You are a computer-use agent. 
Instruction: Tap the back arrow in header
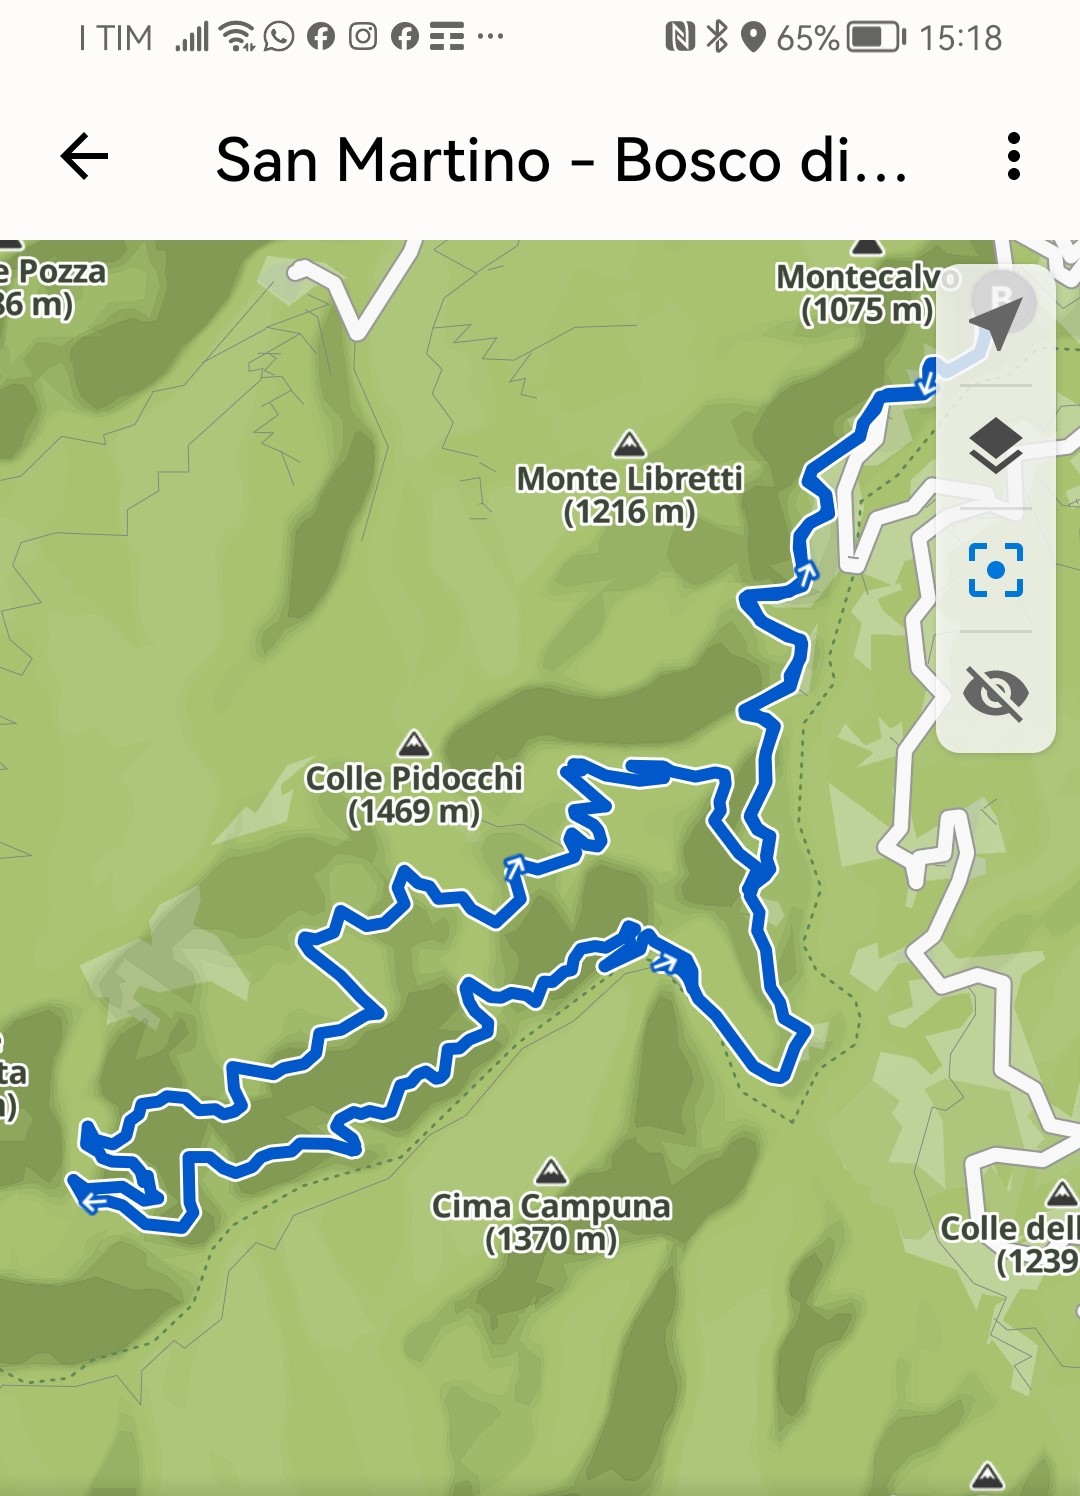(x=84, y=157)
